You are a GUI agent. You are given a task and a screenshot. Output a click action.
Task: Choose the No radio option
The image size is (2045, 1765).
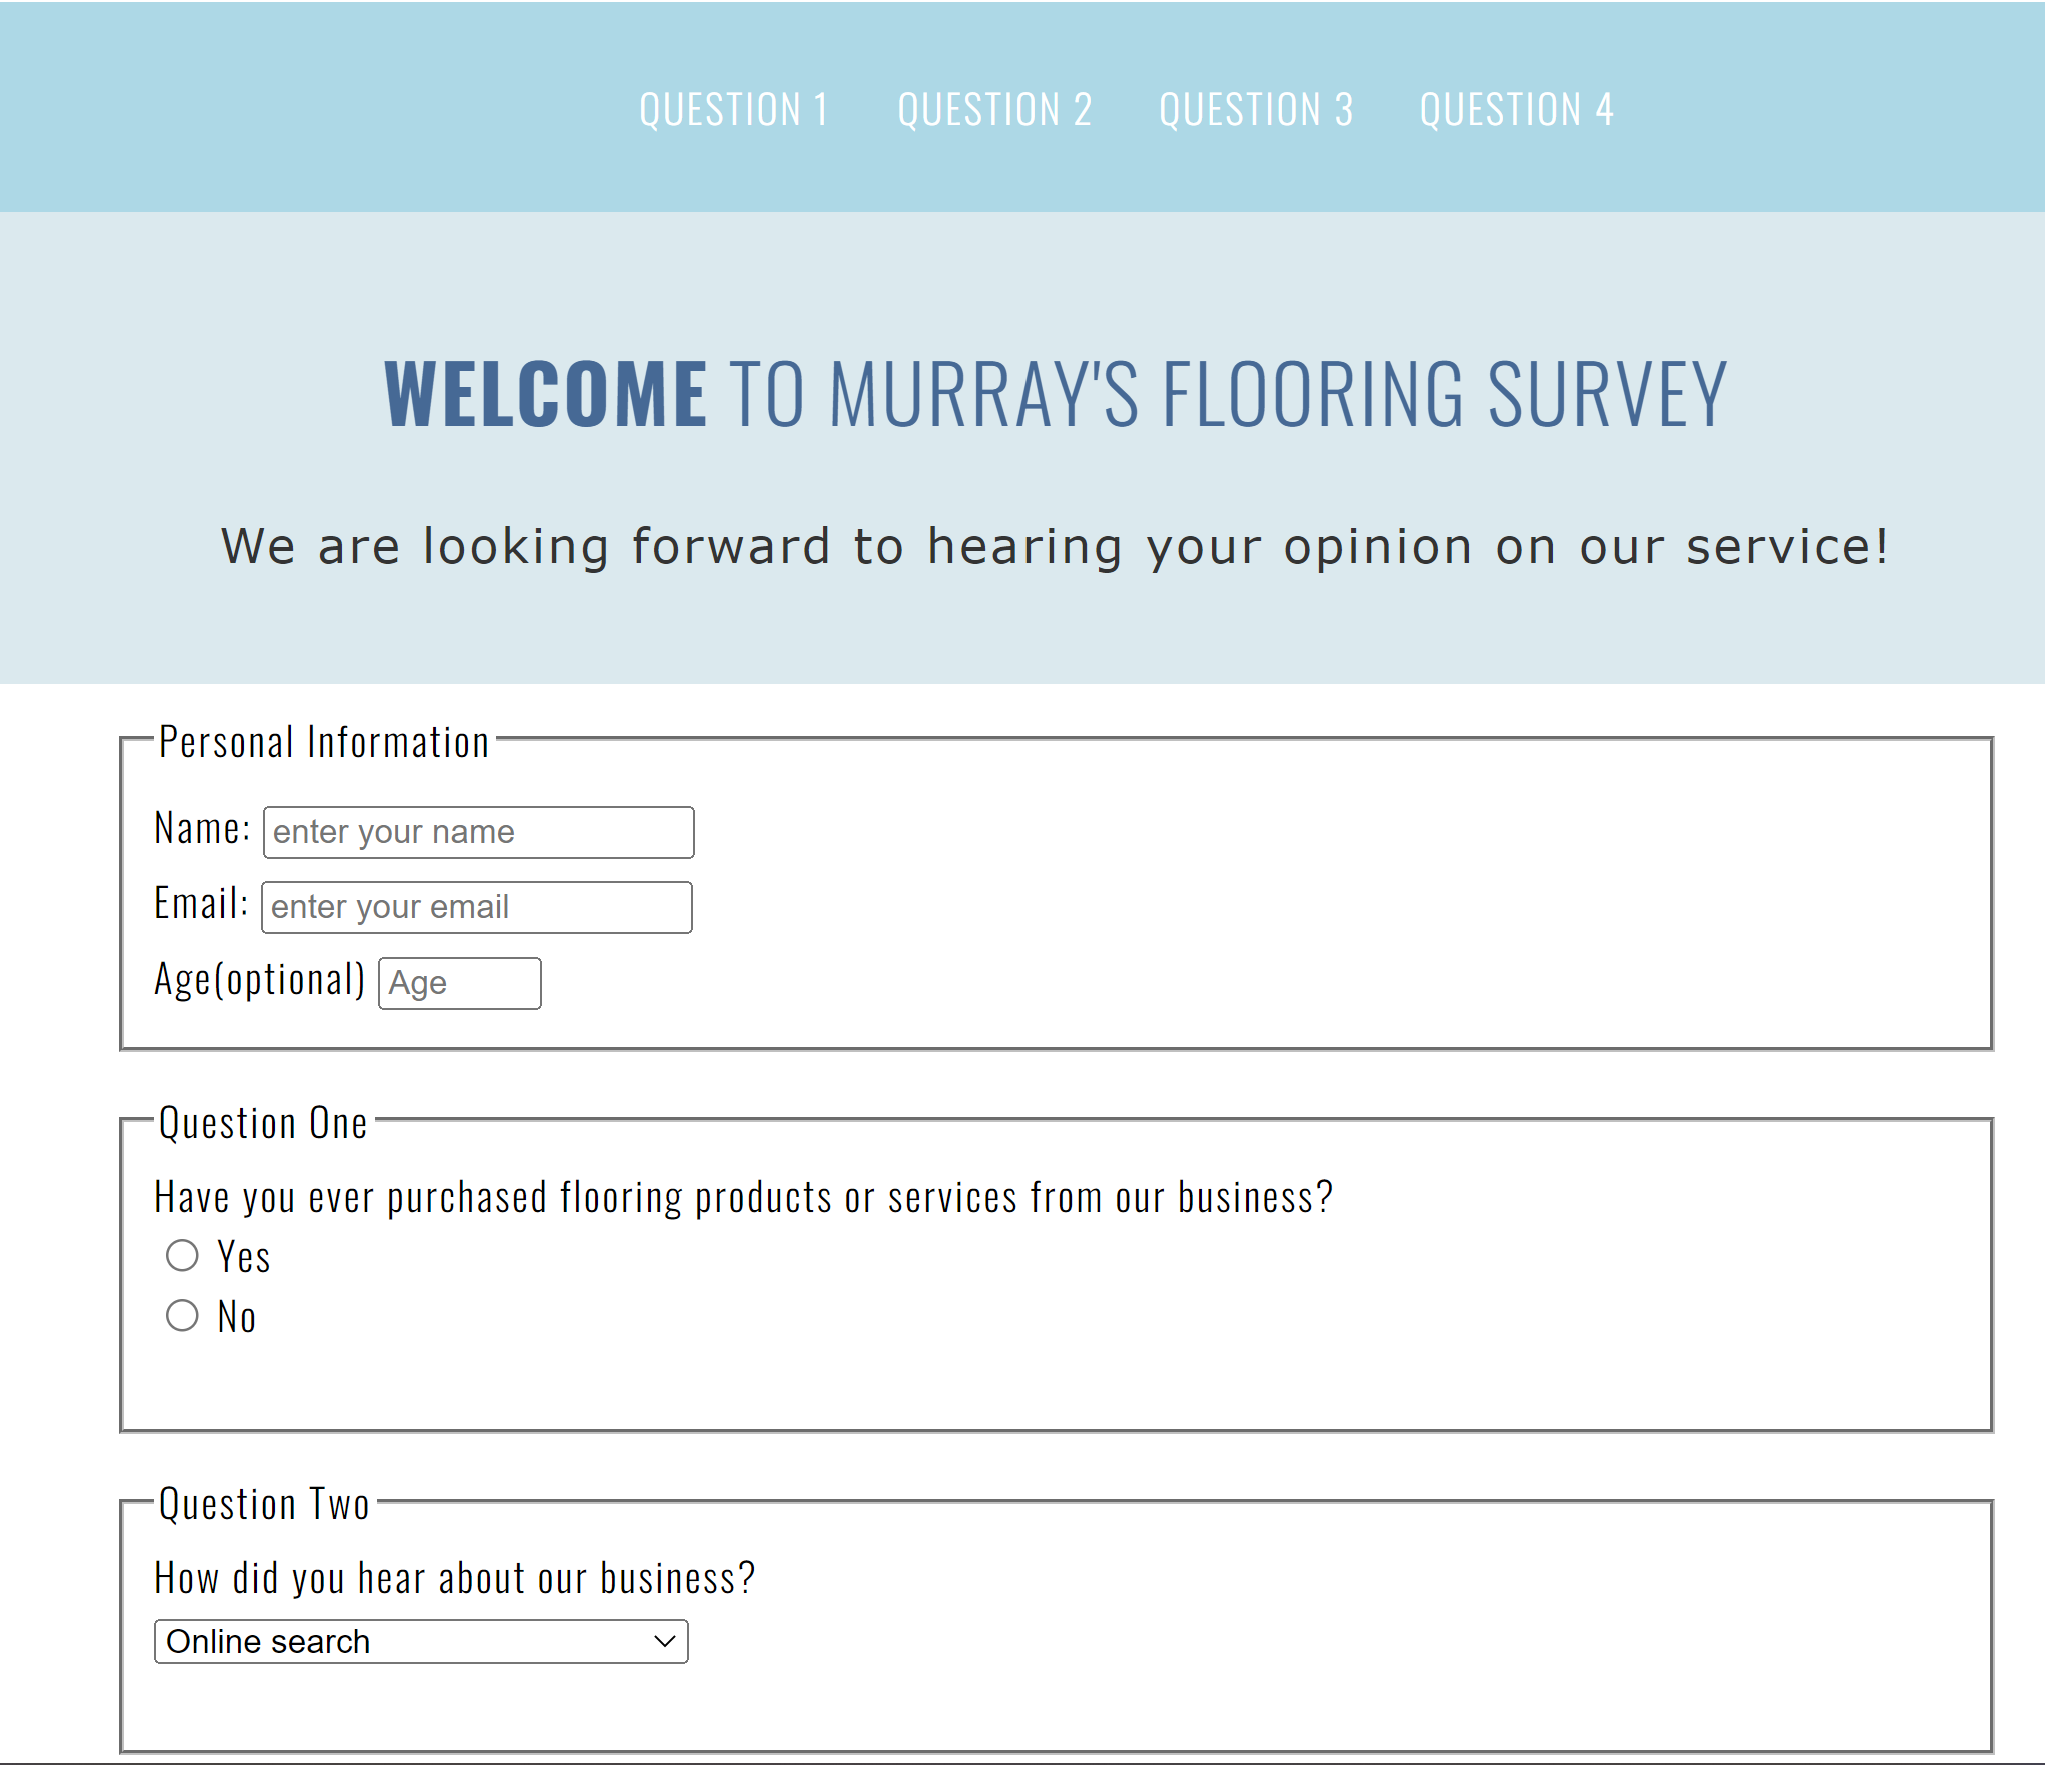pyautogui.click(x=182, y=1315)
